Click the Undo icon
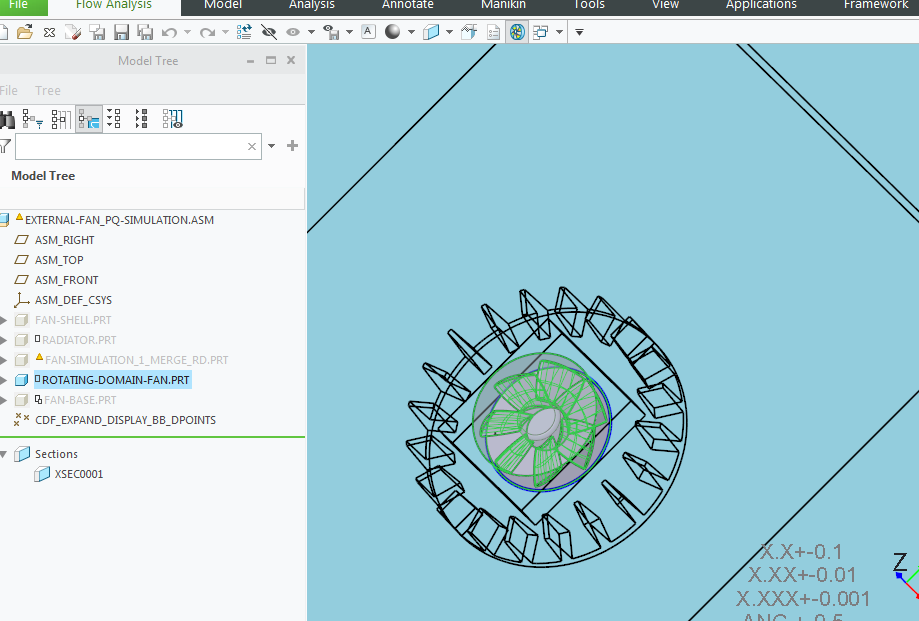919x621 pixels. (x=168, y=31)
